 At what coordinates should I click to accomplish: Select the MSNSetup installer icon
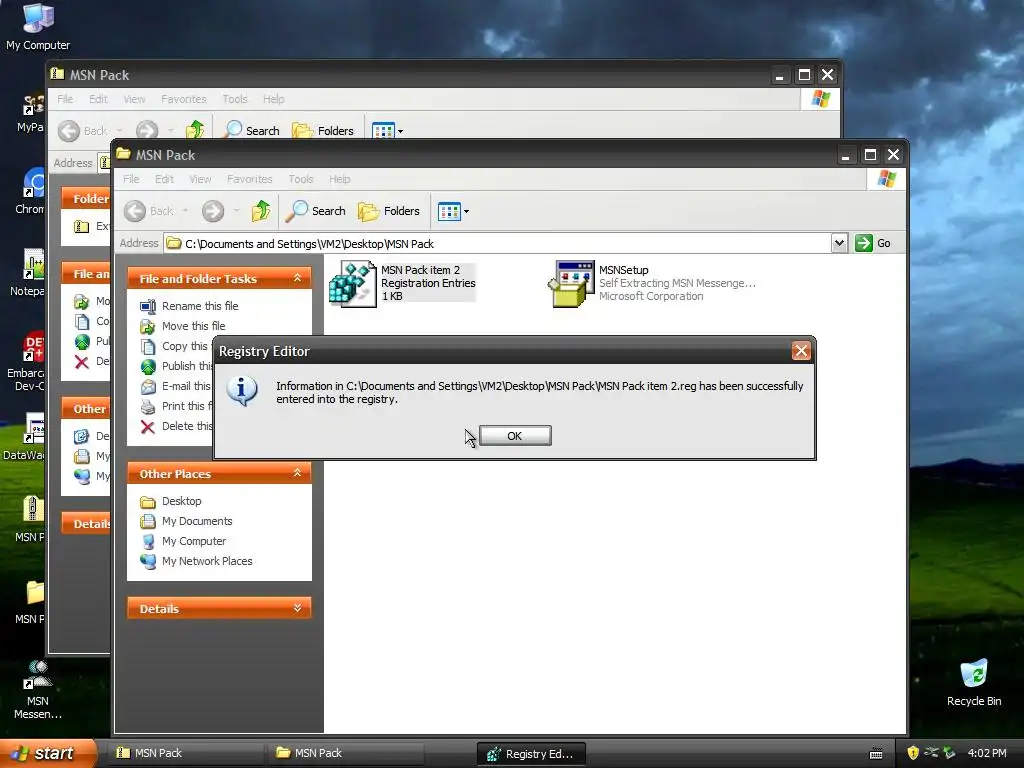pos(571,283)
